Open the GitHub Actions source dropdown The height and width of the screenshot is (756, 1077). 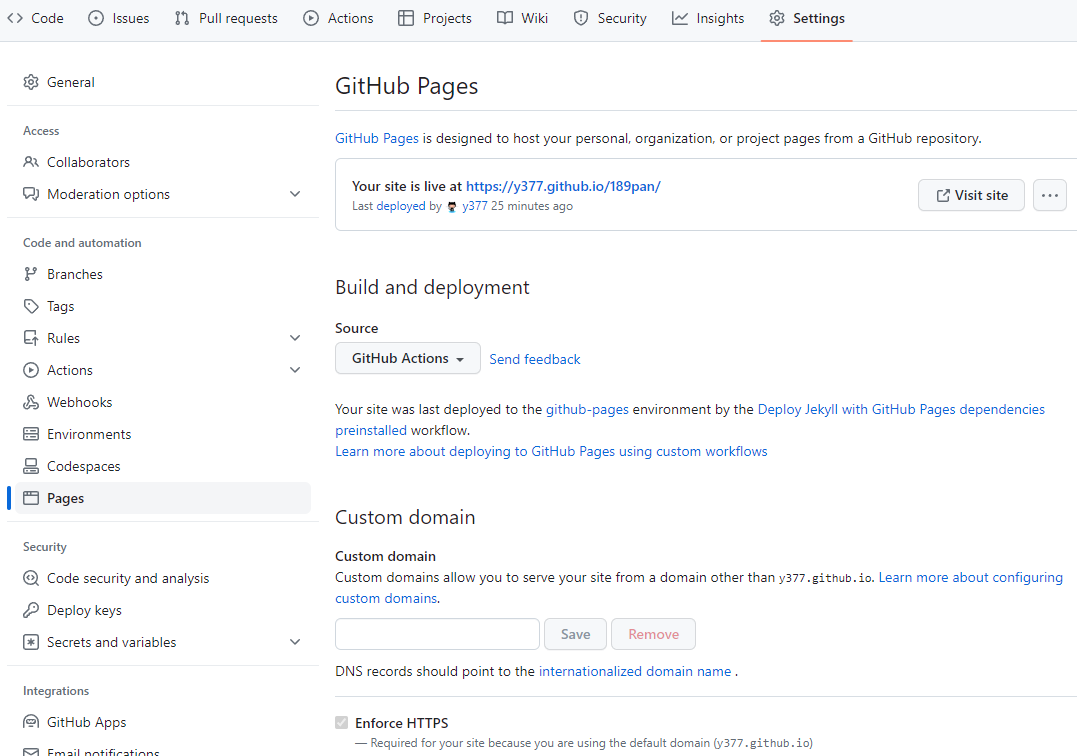pyautogui.click(x=407, y=358)
